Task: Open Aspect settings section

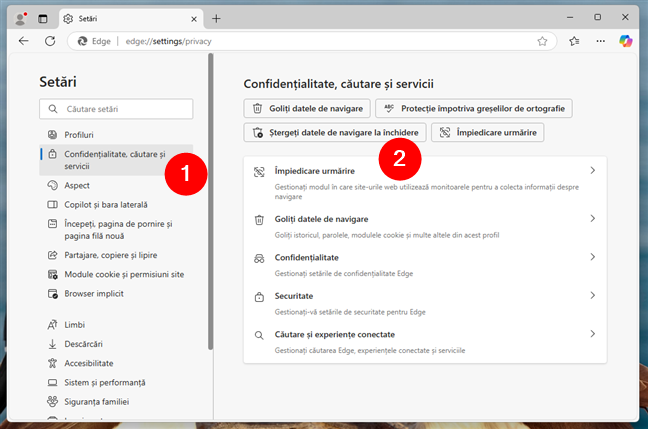Action: (x=116, y=185)
